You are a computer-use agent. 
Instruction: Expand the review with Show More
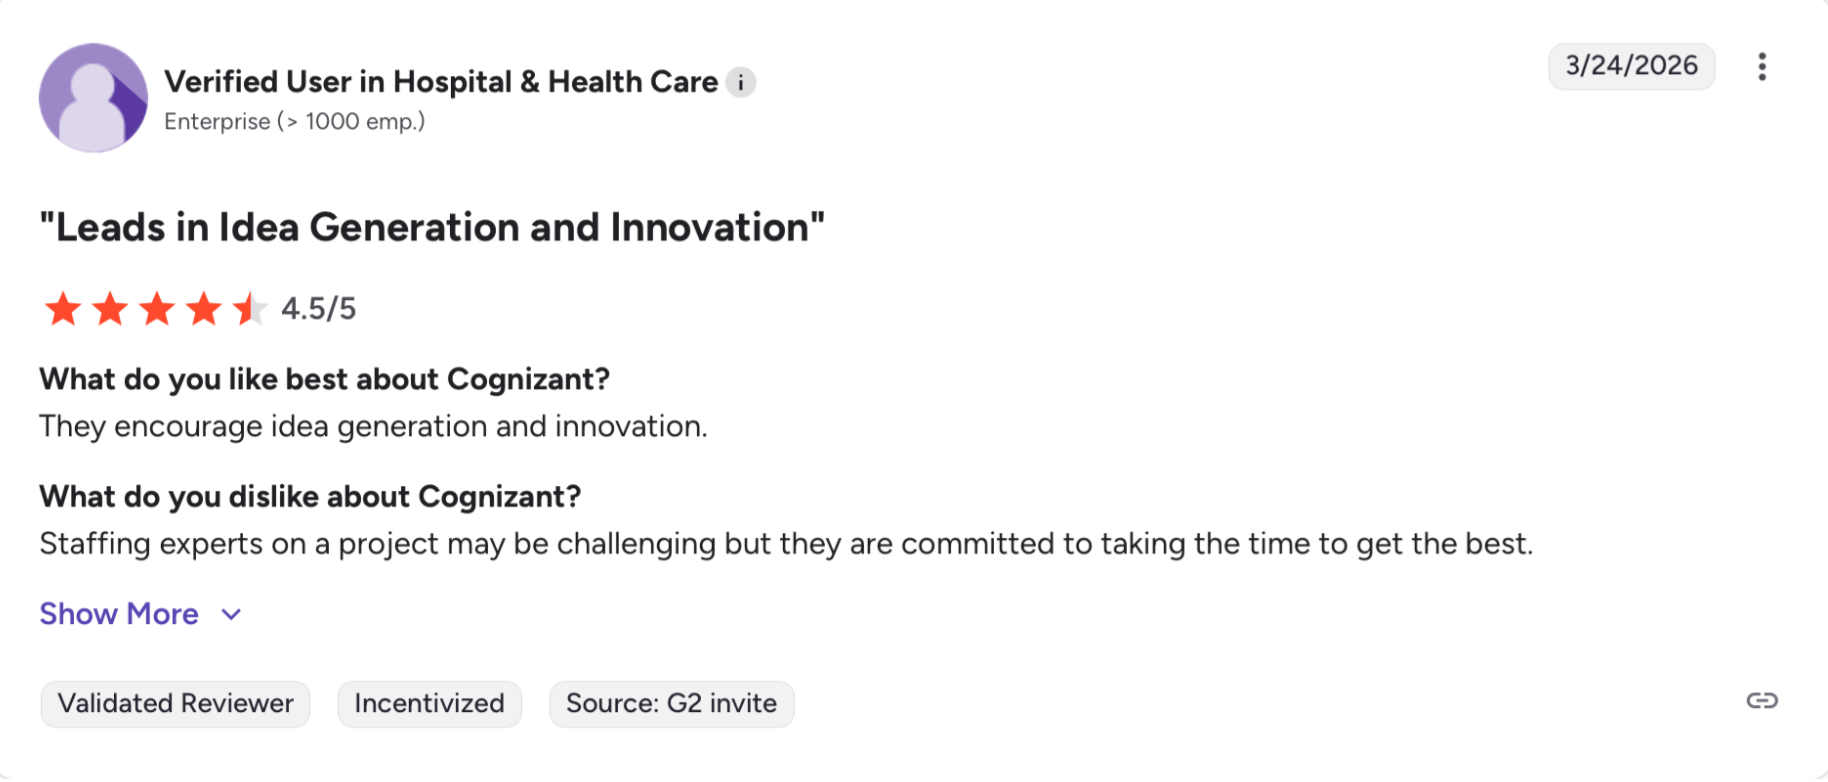(119, 614)
